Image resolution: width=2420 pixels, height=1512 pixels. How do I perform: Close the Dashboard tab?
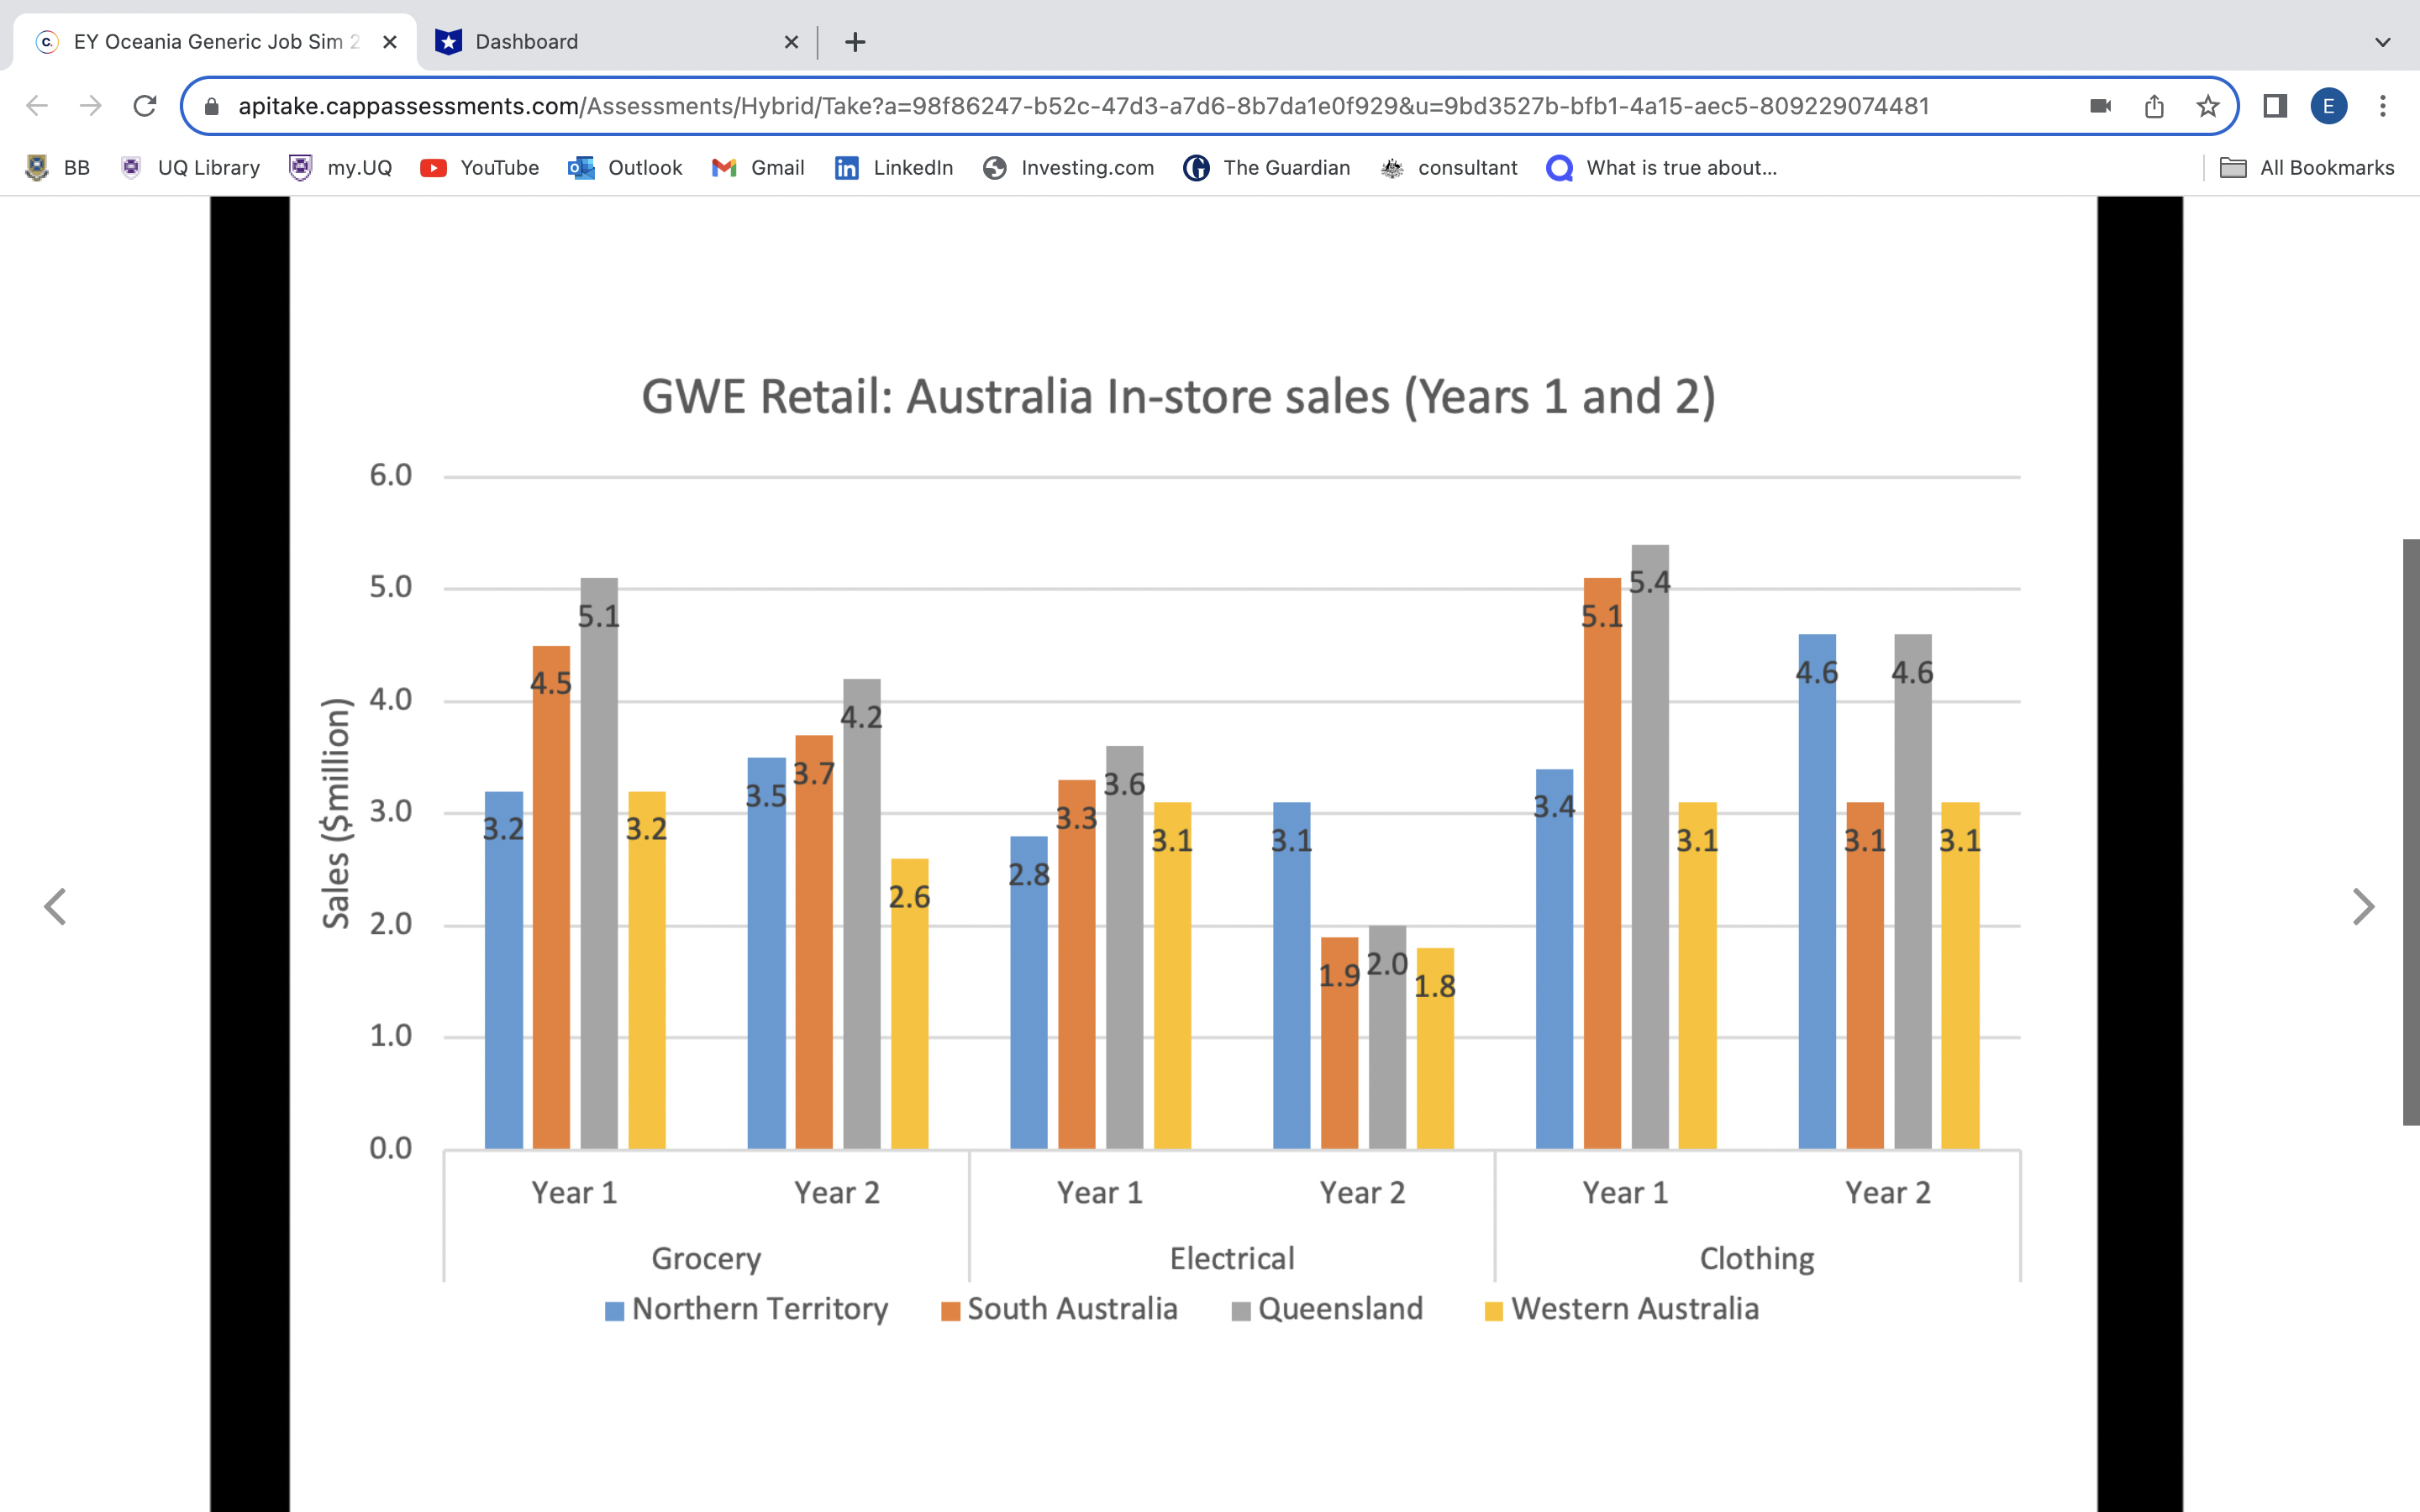pos(791,42)
